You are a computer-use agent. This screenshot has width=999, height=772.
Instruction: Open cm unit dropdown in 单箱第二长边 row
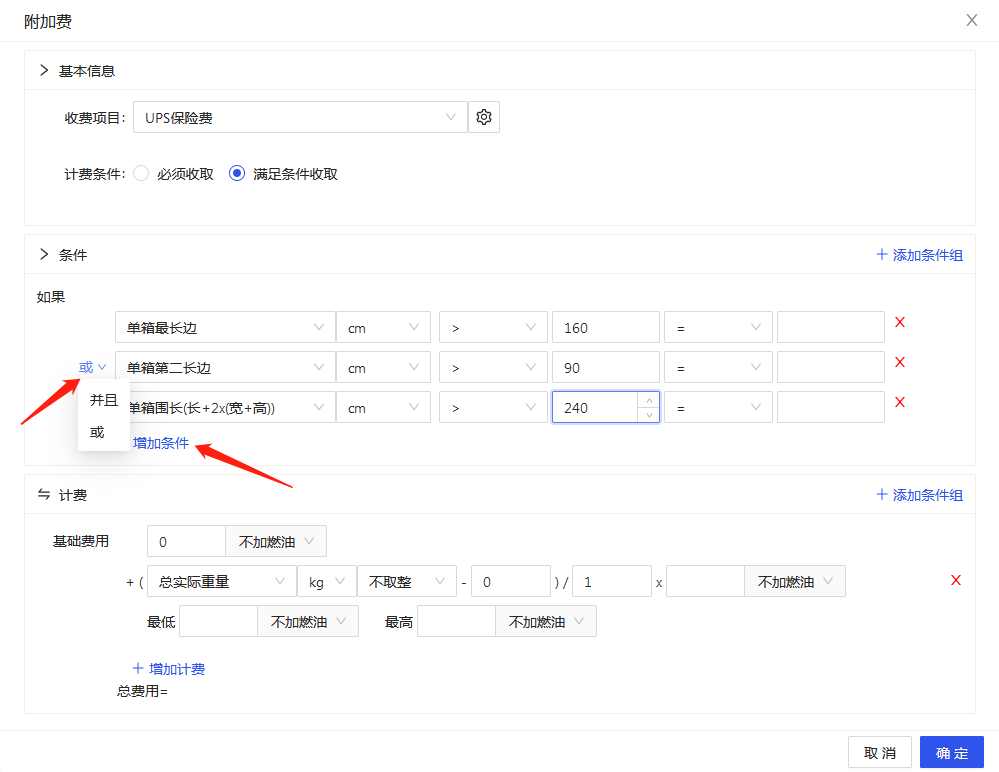[x=384, y=368]
